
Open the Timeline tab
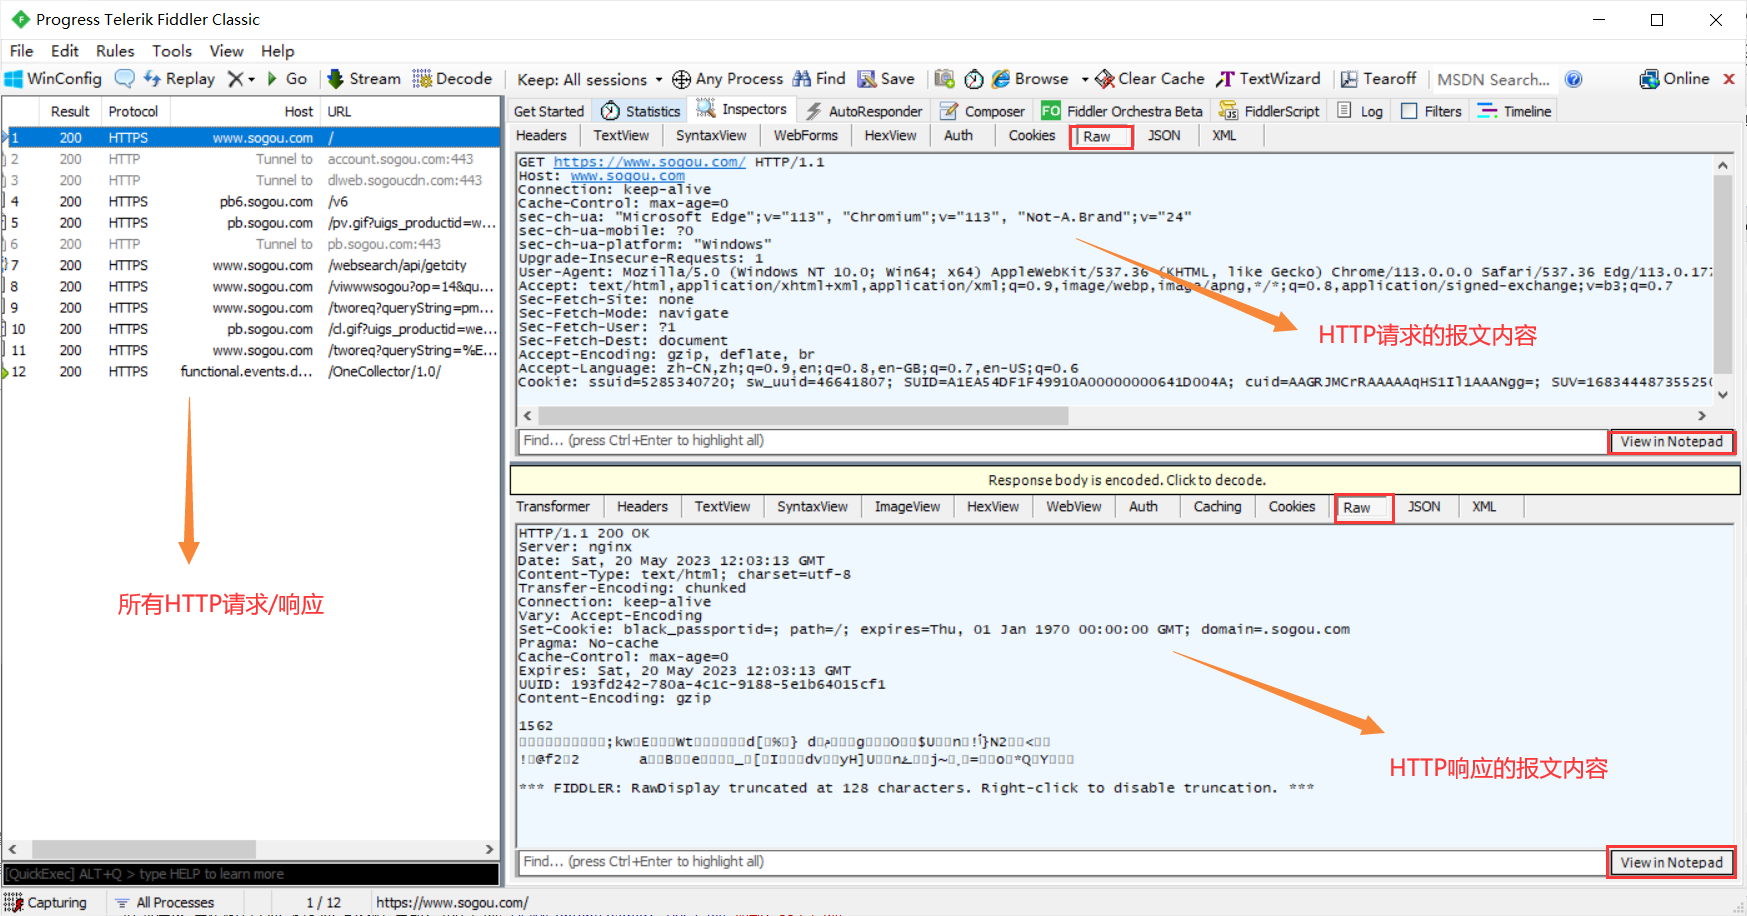pos(1515,111)
